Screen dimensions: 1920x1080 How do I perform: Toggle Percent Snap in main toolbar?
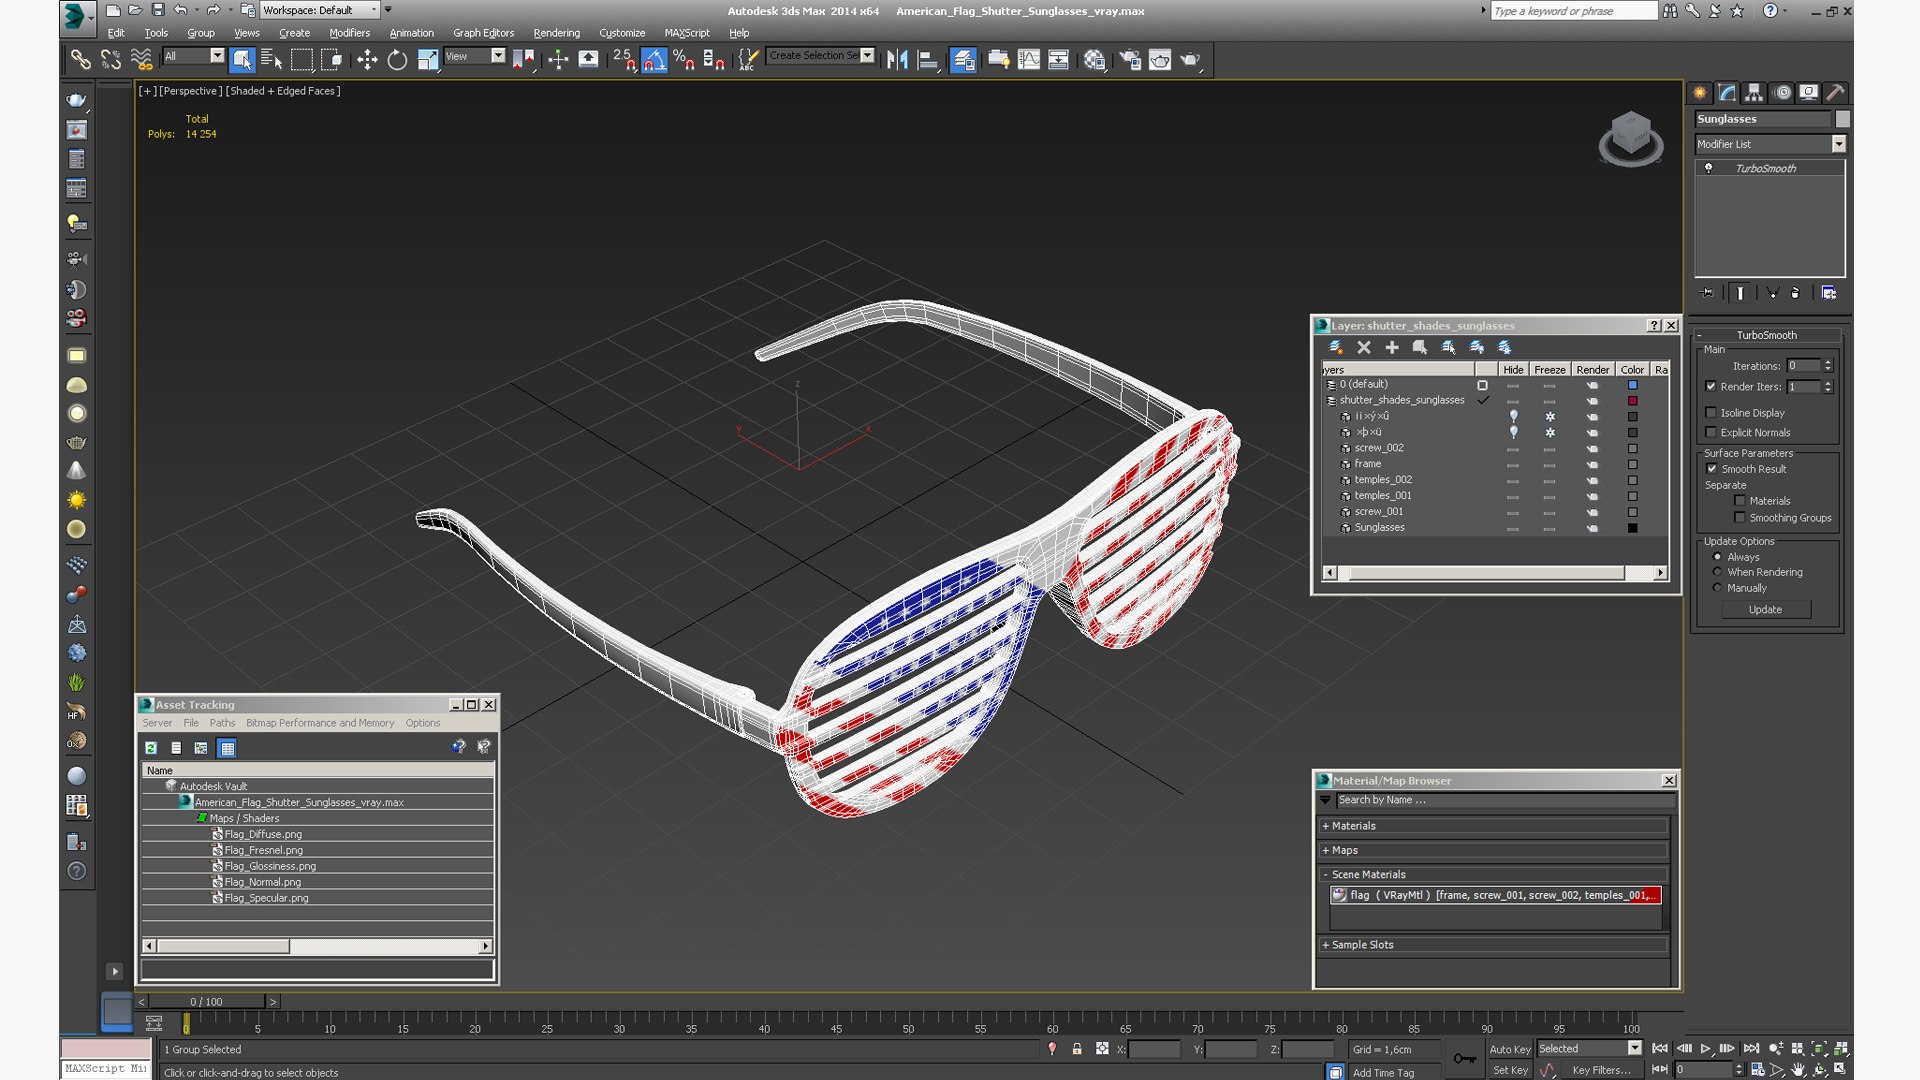(x=684, y=60)
